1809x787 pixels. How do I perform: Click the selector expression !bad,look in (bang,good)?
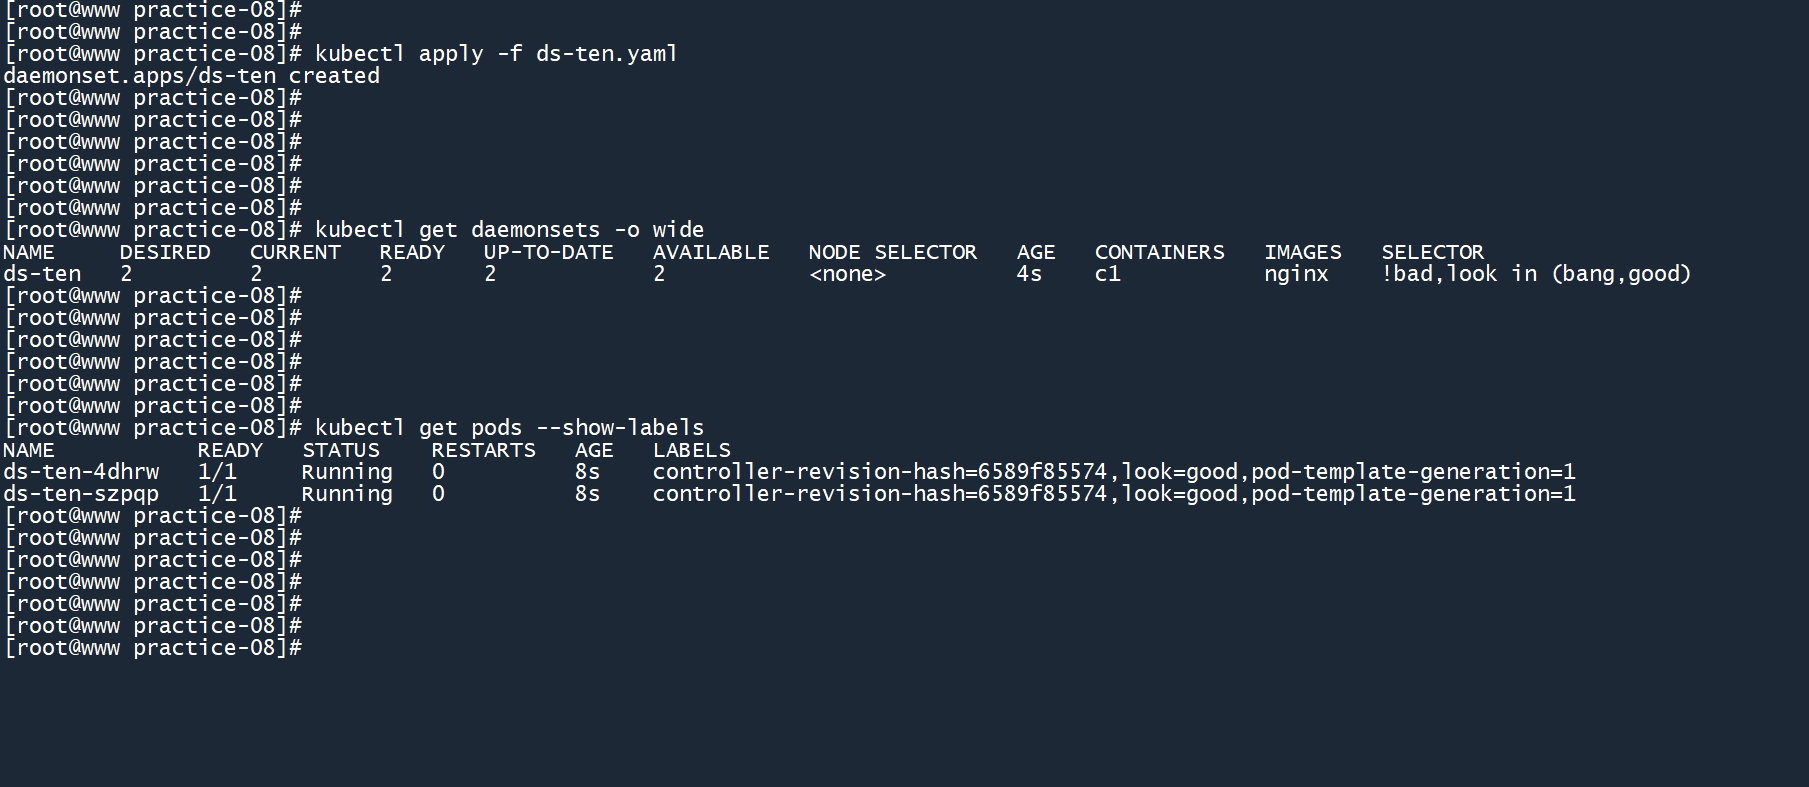pyautogui.click(x=1535, y=274)
